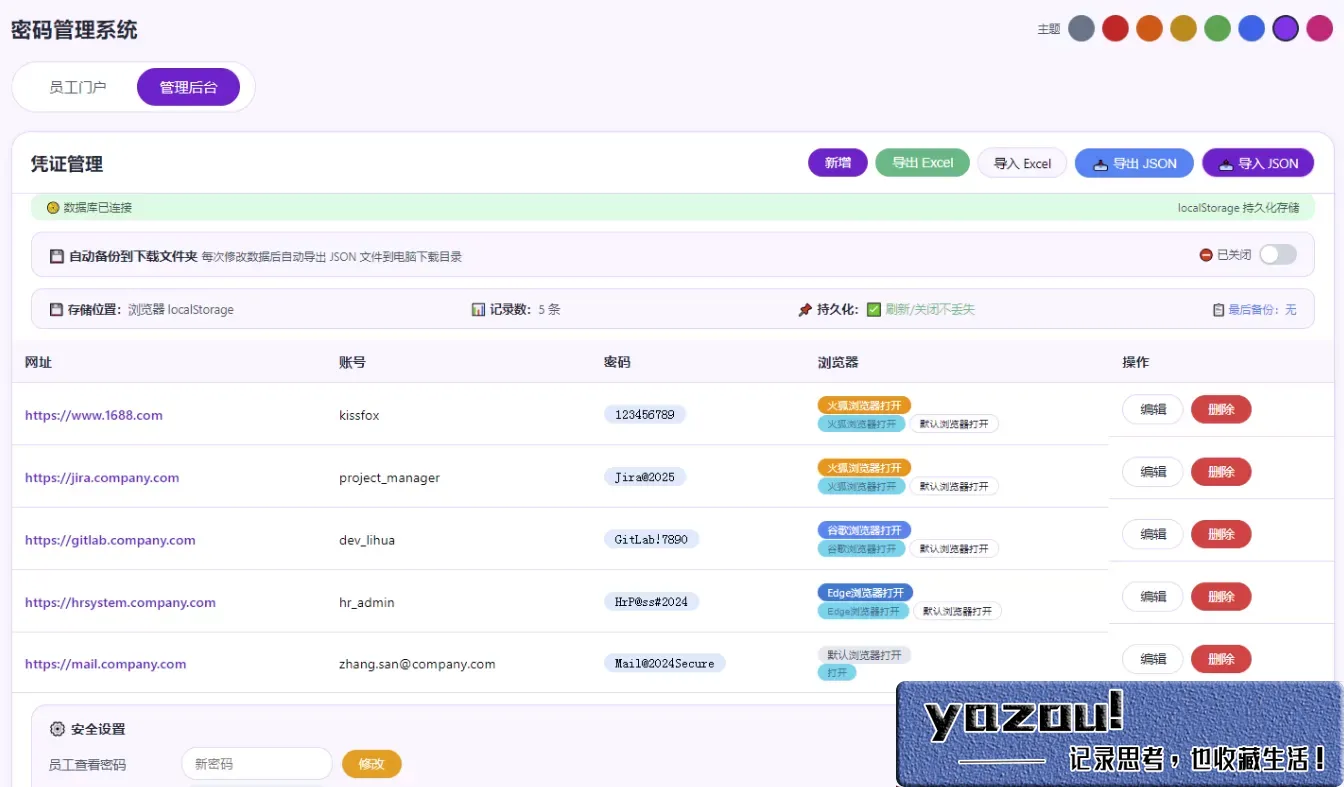This screenshot has width=1344, height=787.
Task: Click 默认浏览器打开 for project_manager row
Action: tap(954, 486)
